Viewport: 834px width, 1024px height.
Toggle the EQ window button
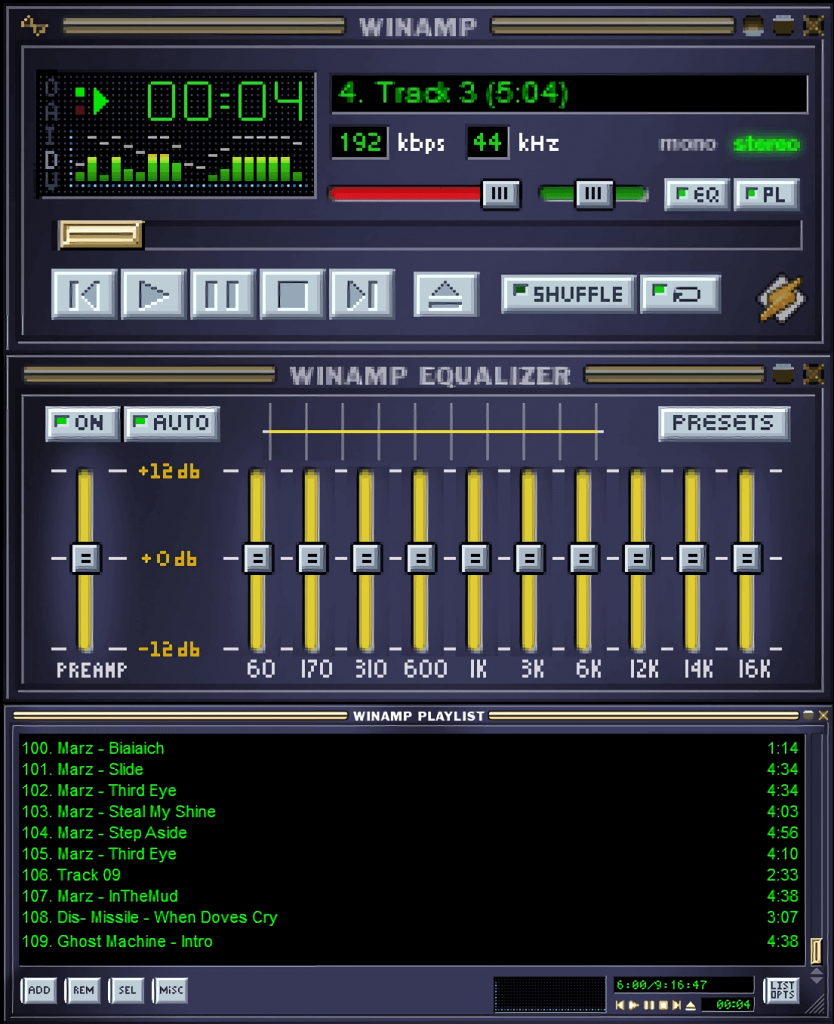tap(697, 194)
